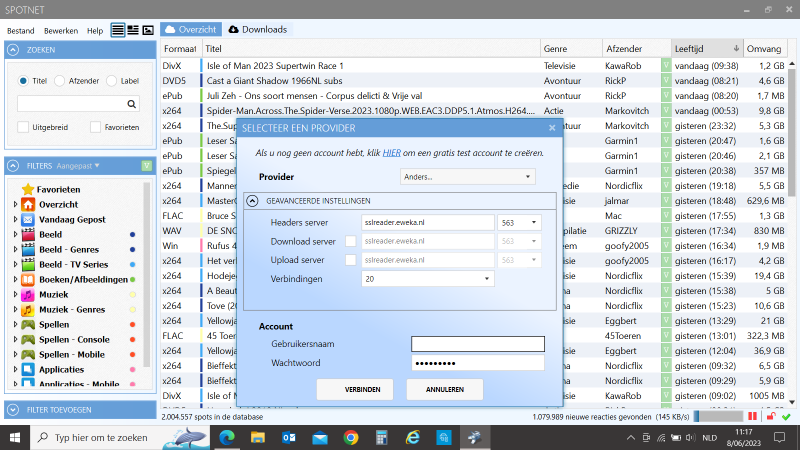
Task: Click the Favorieten star filter
Action: [58, 189]
